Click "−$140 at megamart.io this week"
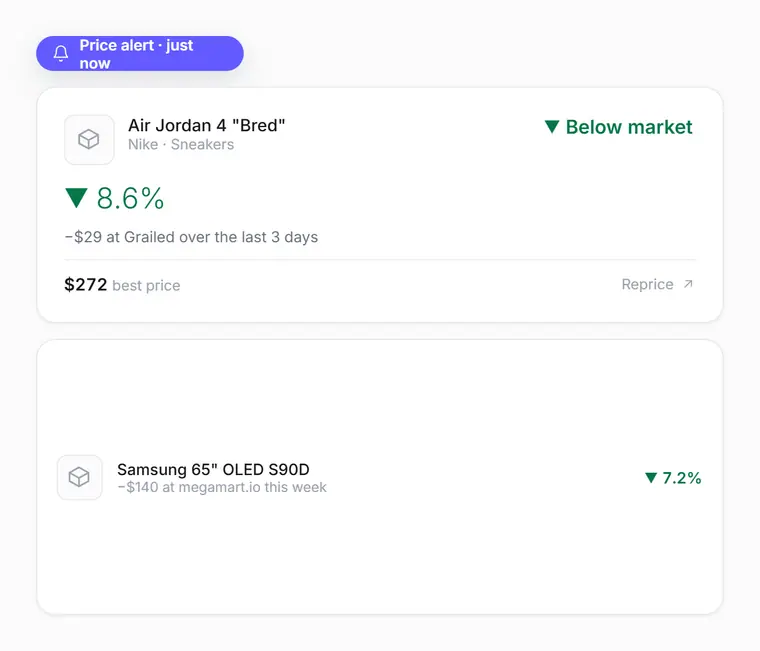The width and height of the screenshot is (760, 651). tap(222, 487)
